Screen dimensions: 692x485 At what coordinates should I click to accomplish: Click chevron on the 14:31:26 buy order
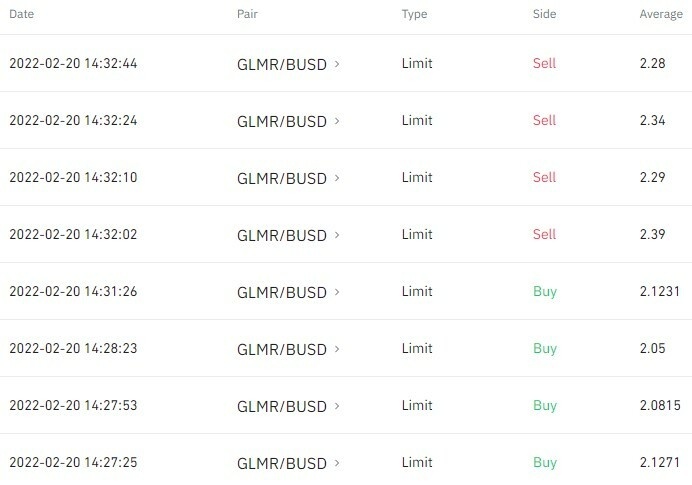(x=337, y=292)
